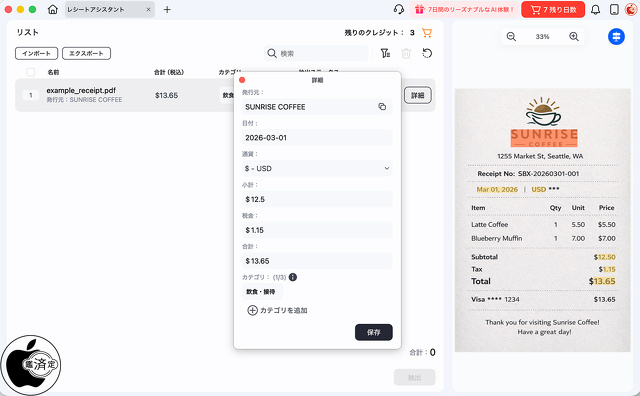Click the 合計 (税込) column header
Screen dimensions: 640x396
tap(169, 72)
